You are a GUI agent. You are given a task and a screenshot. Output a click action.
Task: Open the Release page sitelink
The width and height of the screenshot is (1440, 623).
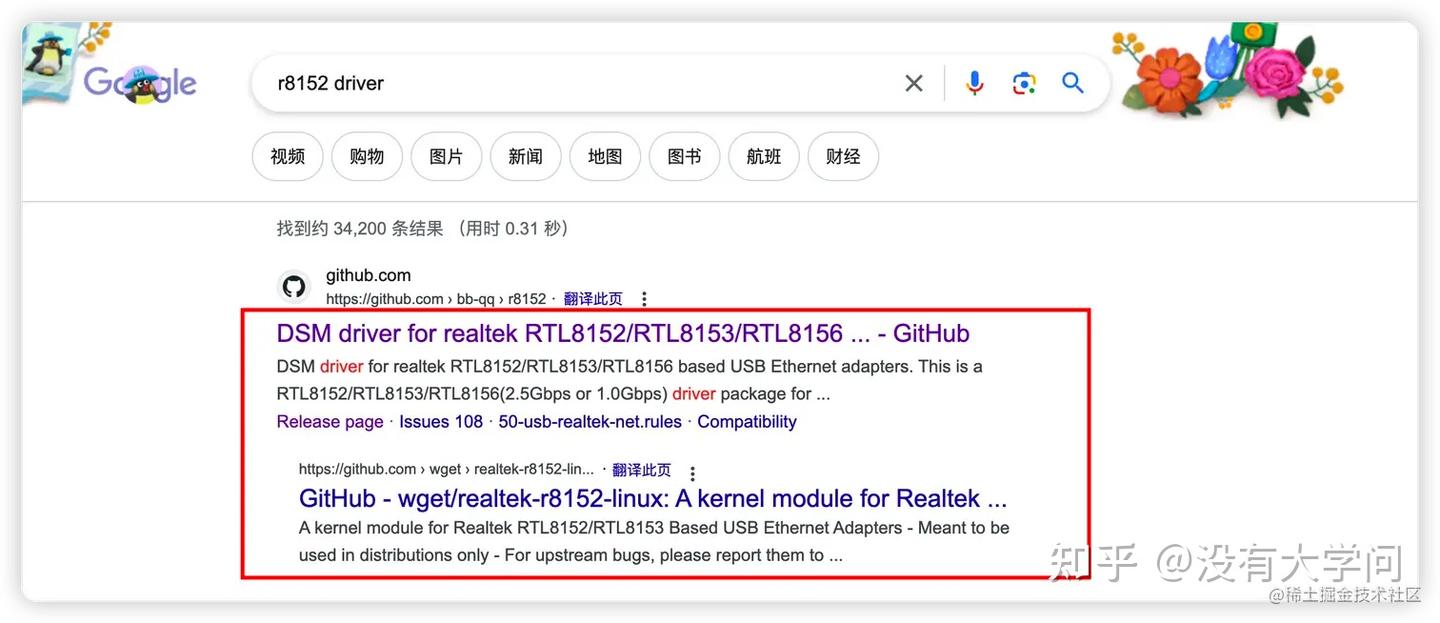click(330, 422)
